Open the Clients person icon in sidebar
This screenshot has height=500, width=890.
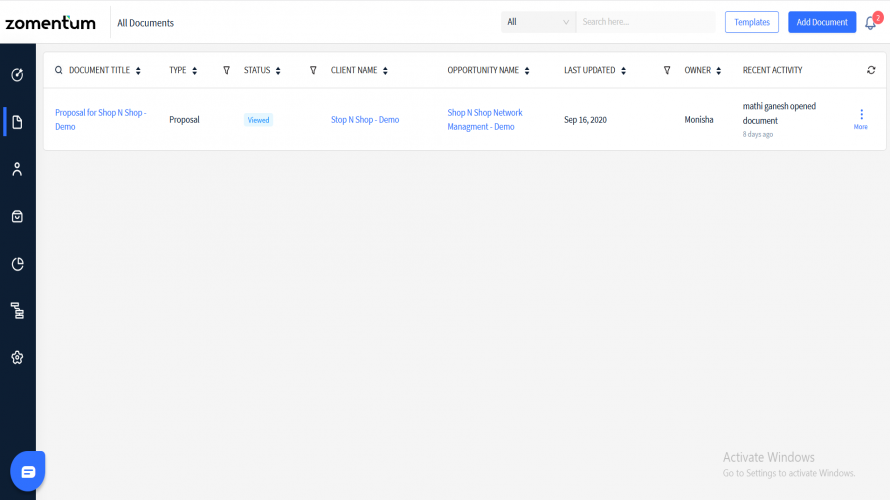[17, 169]
